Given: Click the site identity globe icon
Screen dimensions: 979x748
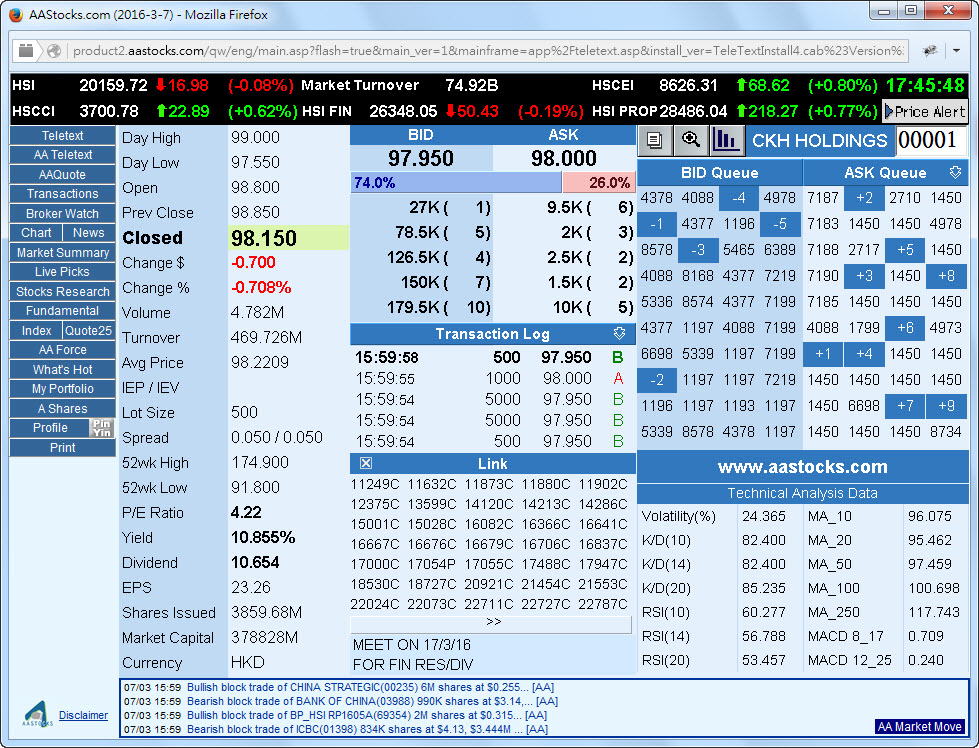Looking at the screenshot, I should tap(54, 51).
